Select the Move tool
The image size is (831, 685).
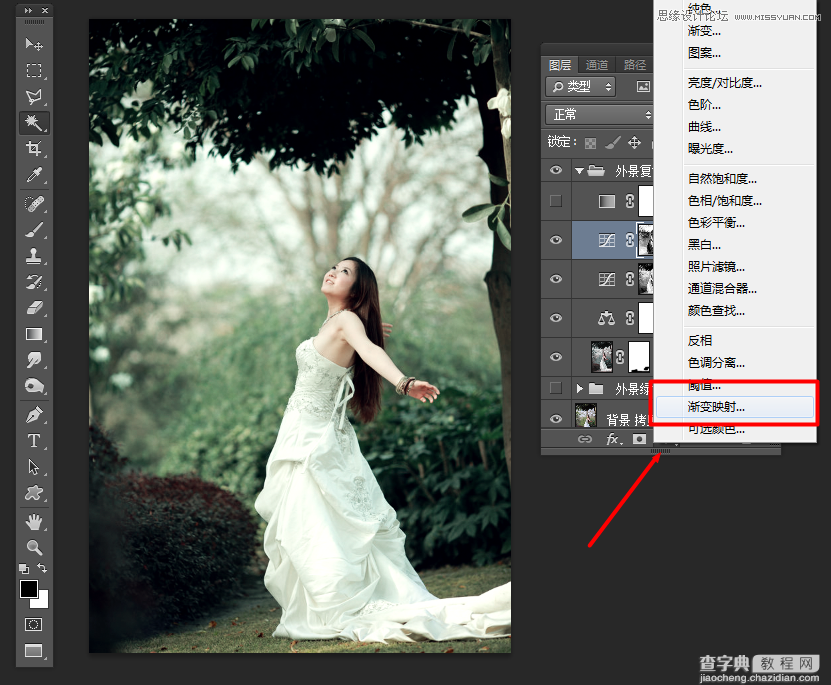[34, 44]
